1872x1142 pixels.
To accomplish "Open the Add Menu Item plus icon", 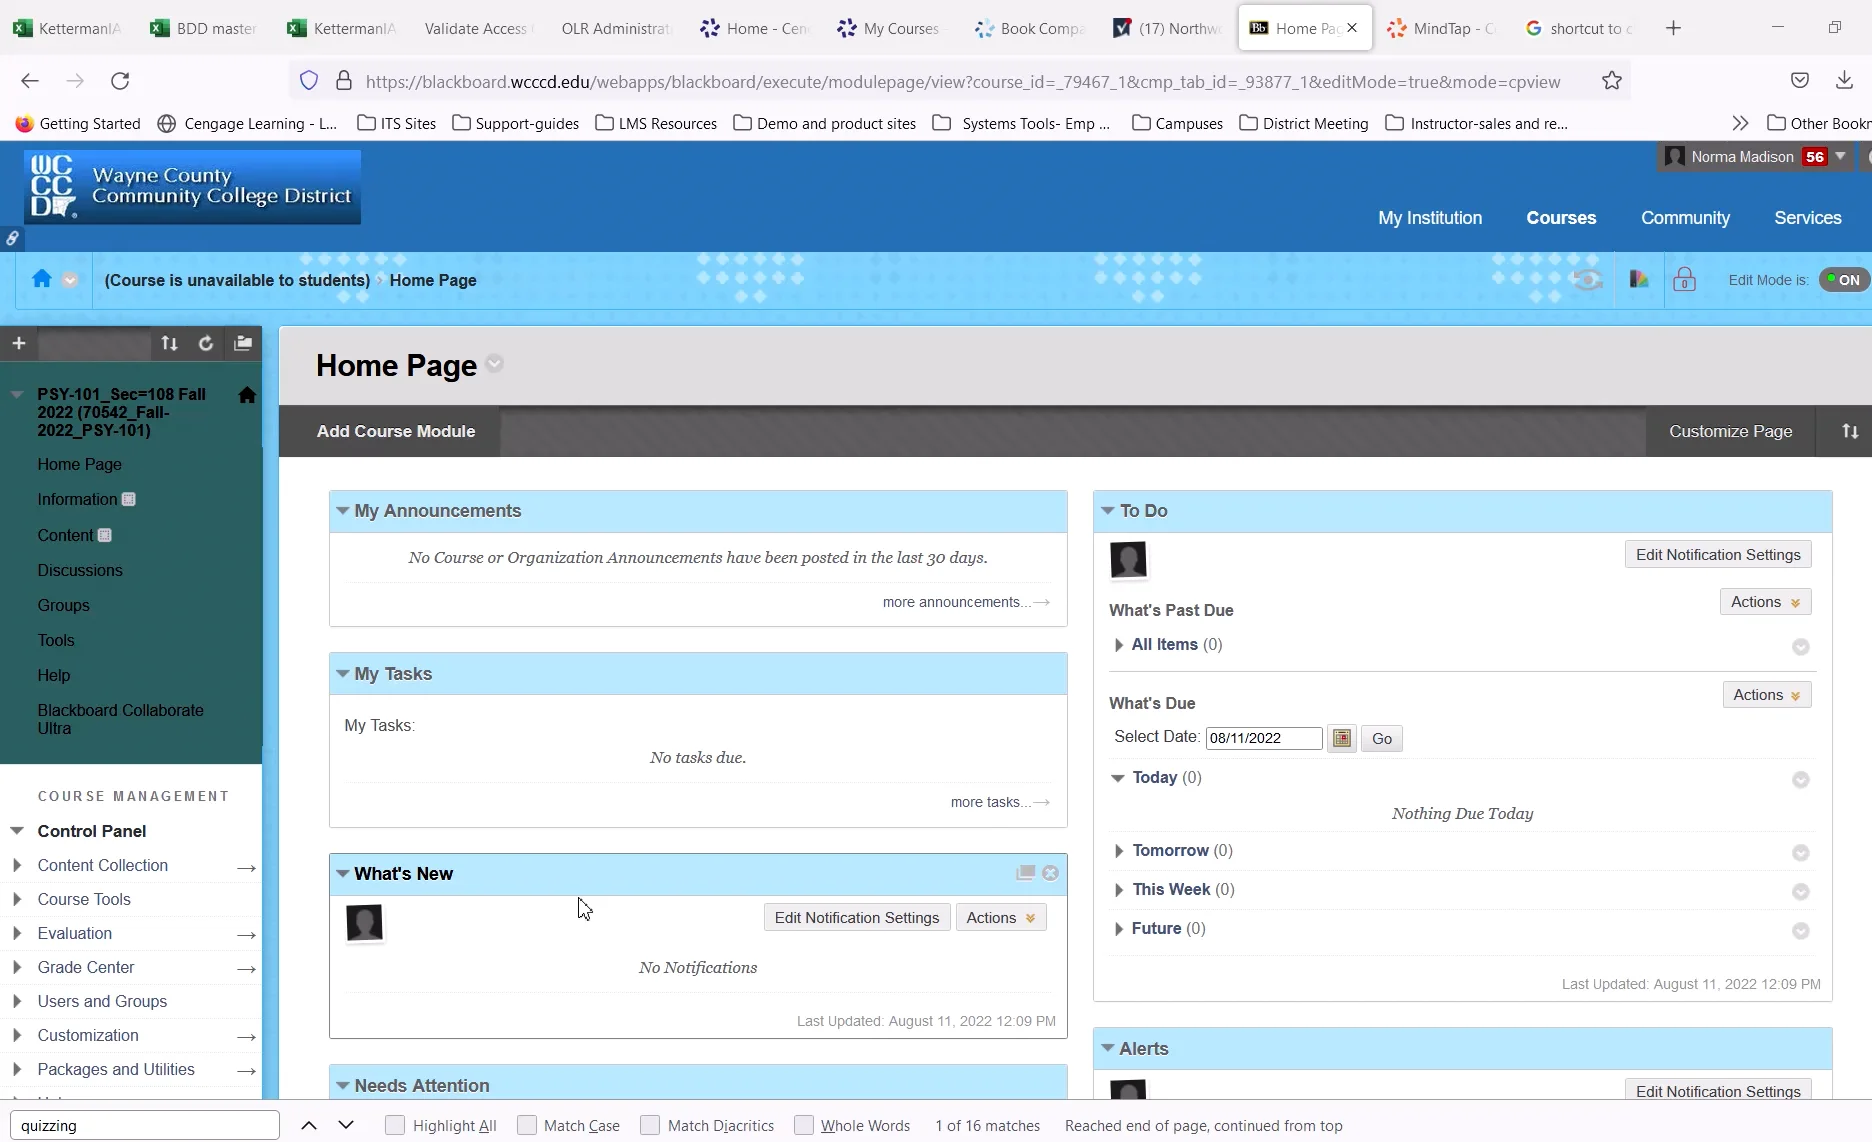I will click(18, 343).
